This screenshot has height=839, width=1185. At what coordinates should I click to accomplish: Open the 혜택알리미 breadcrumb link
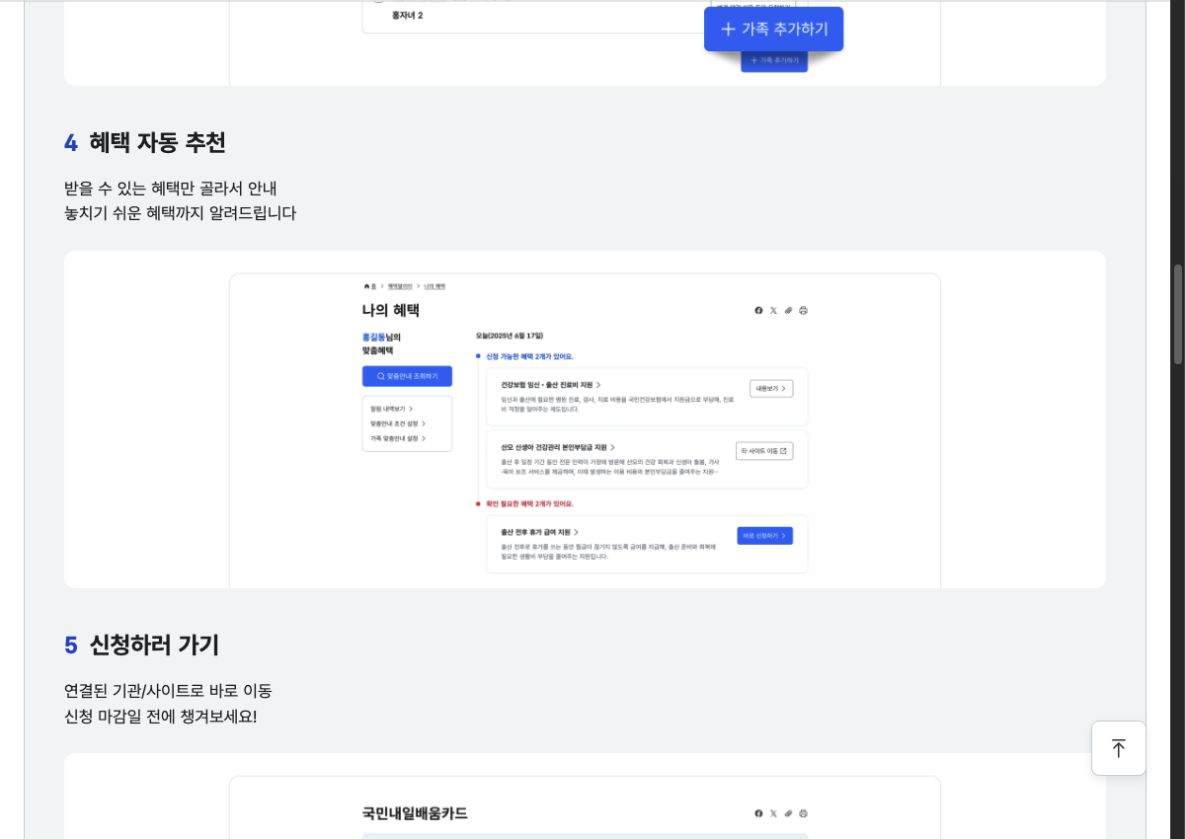[400, 286]
